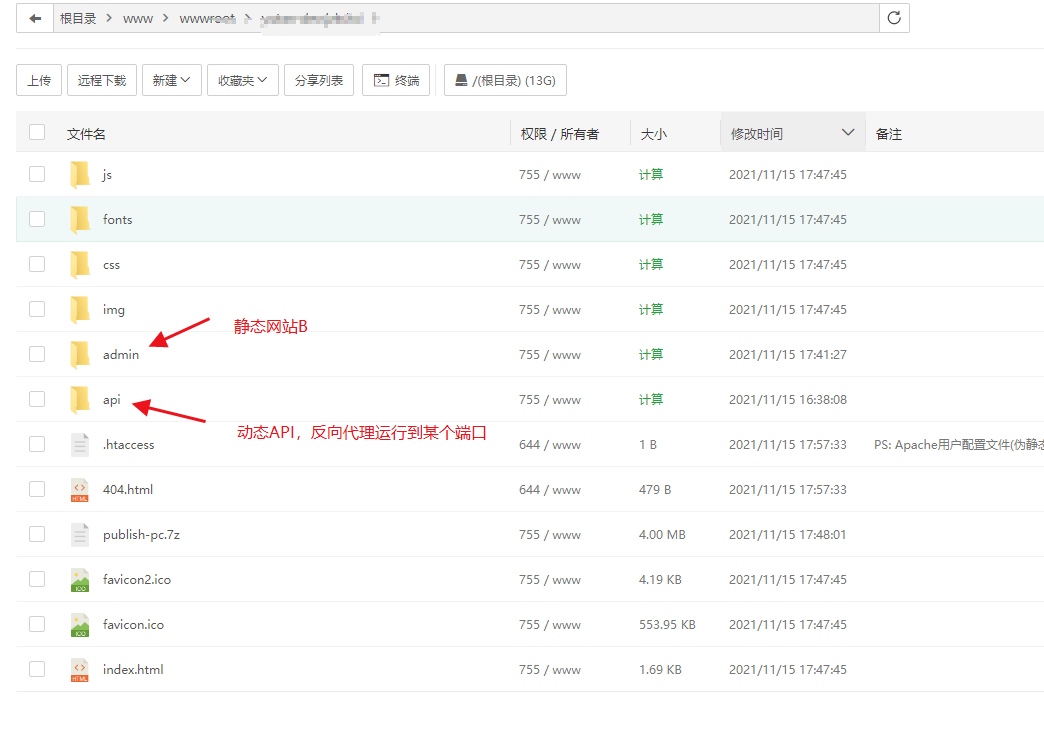Click the .htaccess file icon
Screen dimensions: 1044x735
[x=80, y=444]
